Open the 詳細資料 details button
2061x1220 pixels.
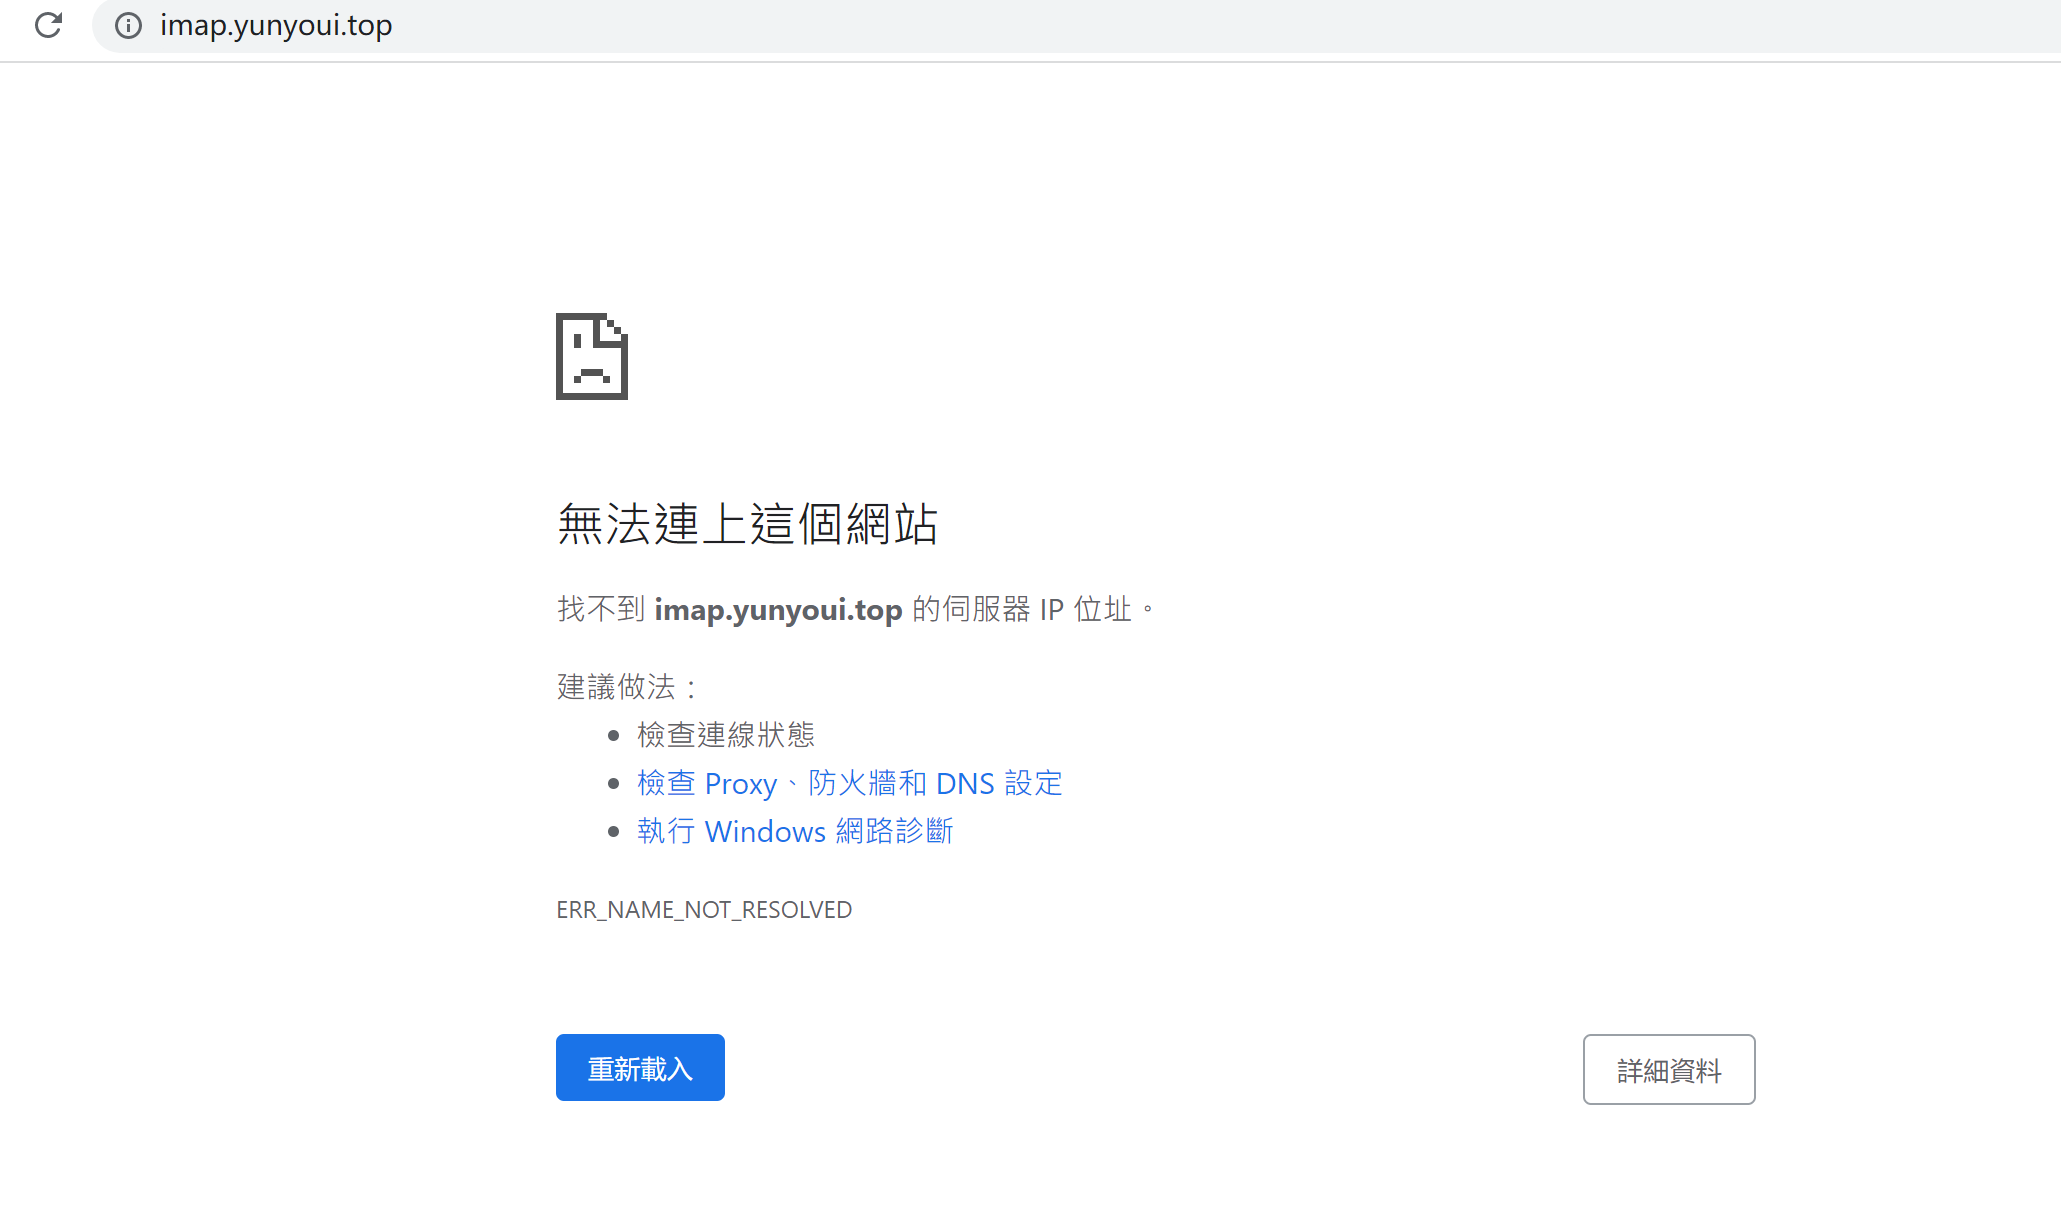pos(1668,1070)
